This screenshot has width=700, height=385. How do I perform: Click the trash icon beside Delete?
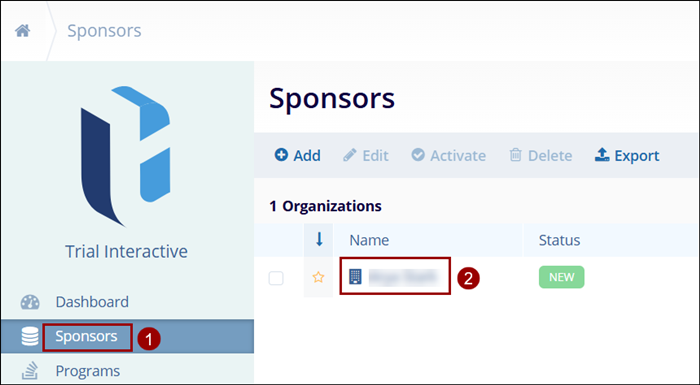pyautogui.click(x=516, y=155)
